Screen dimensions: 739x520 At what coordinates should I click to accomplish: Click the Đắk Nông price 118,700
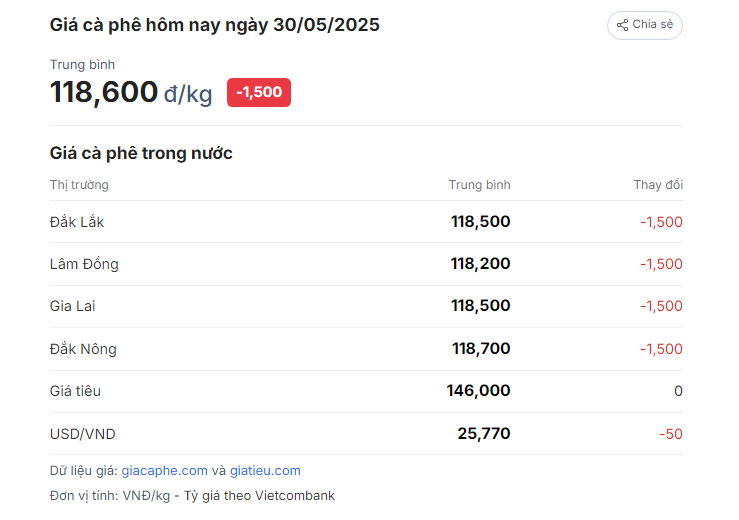point(481,349)
